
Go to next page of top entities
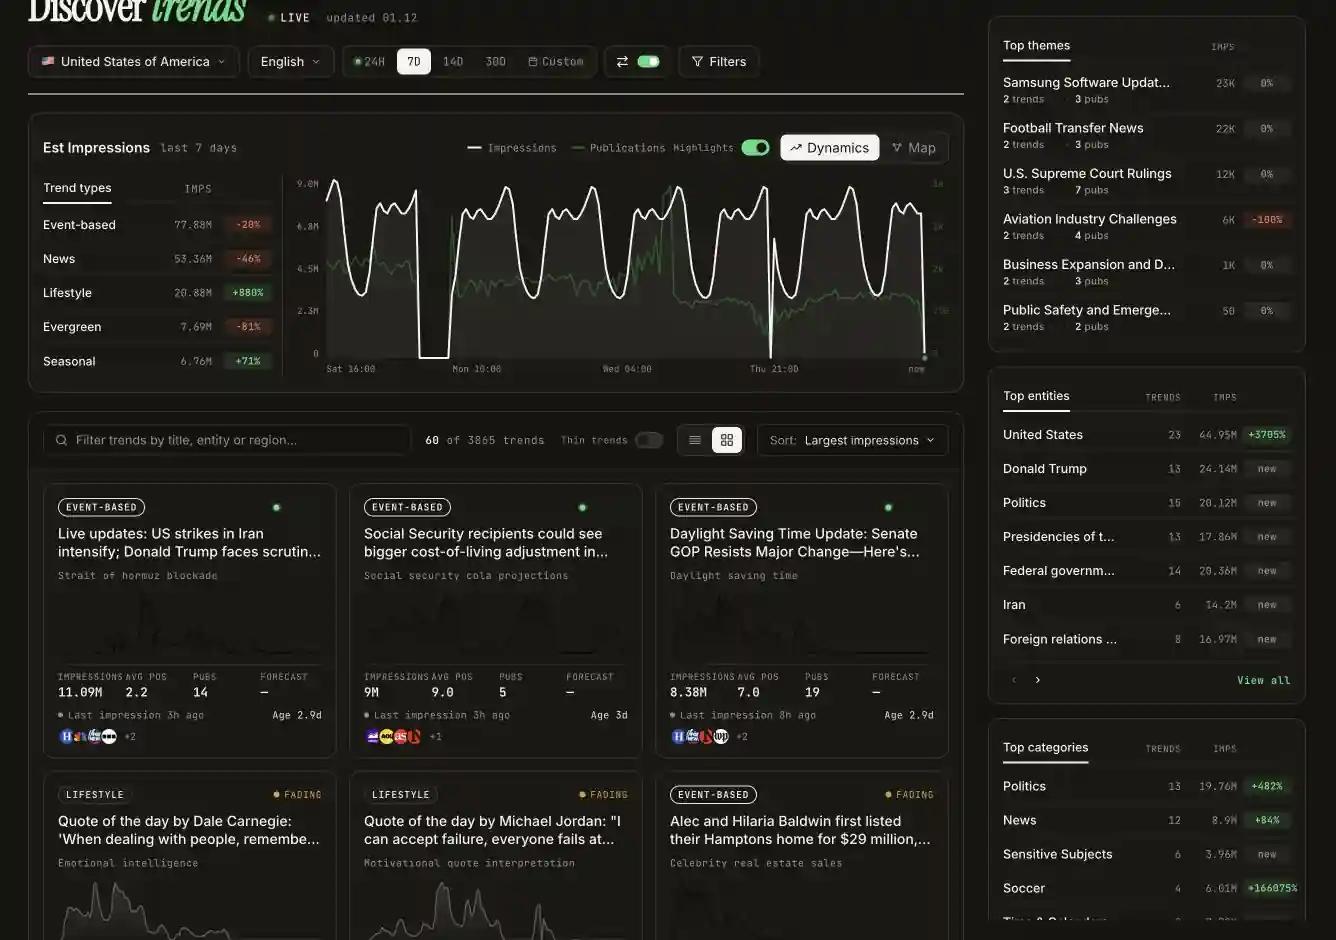click(x=1037, y=680)
